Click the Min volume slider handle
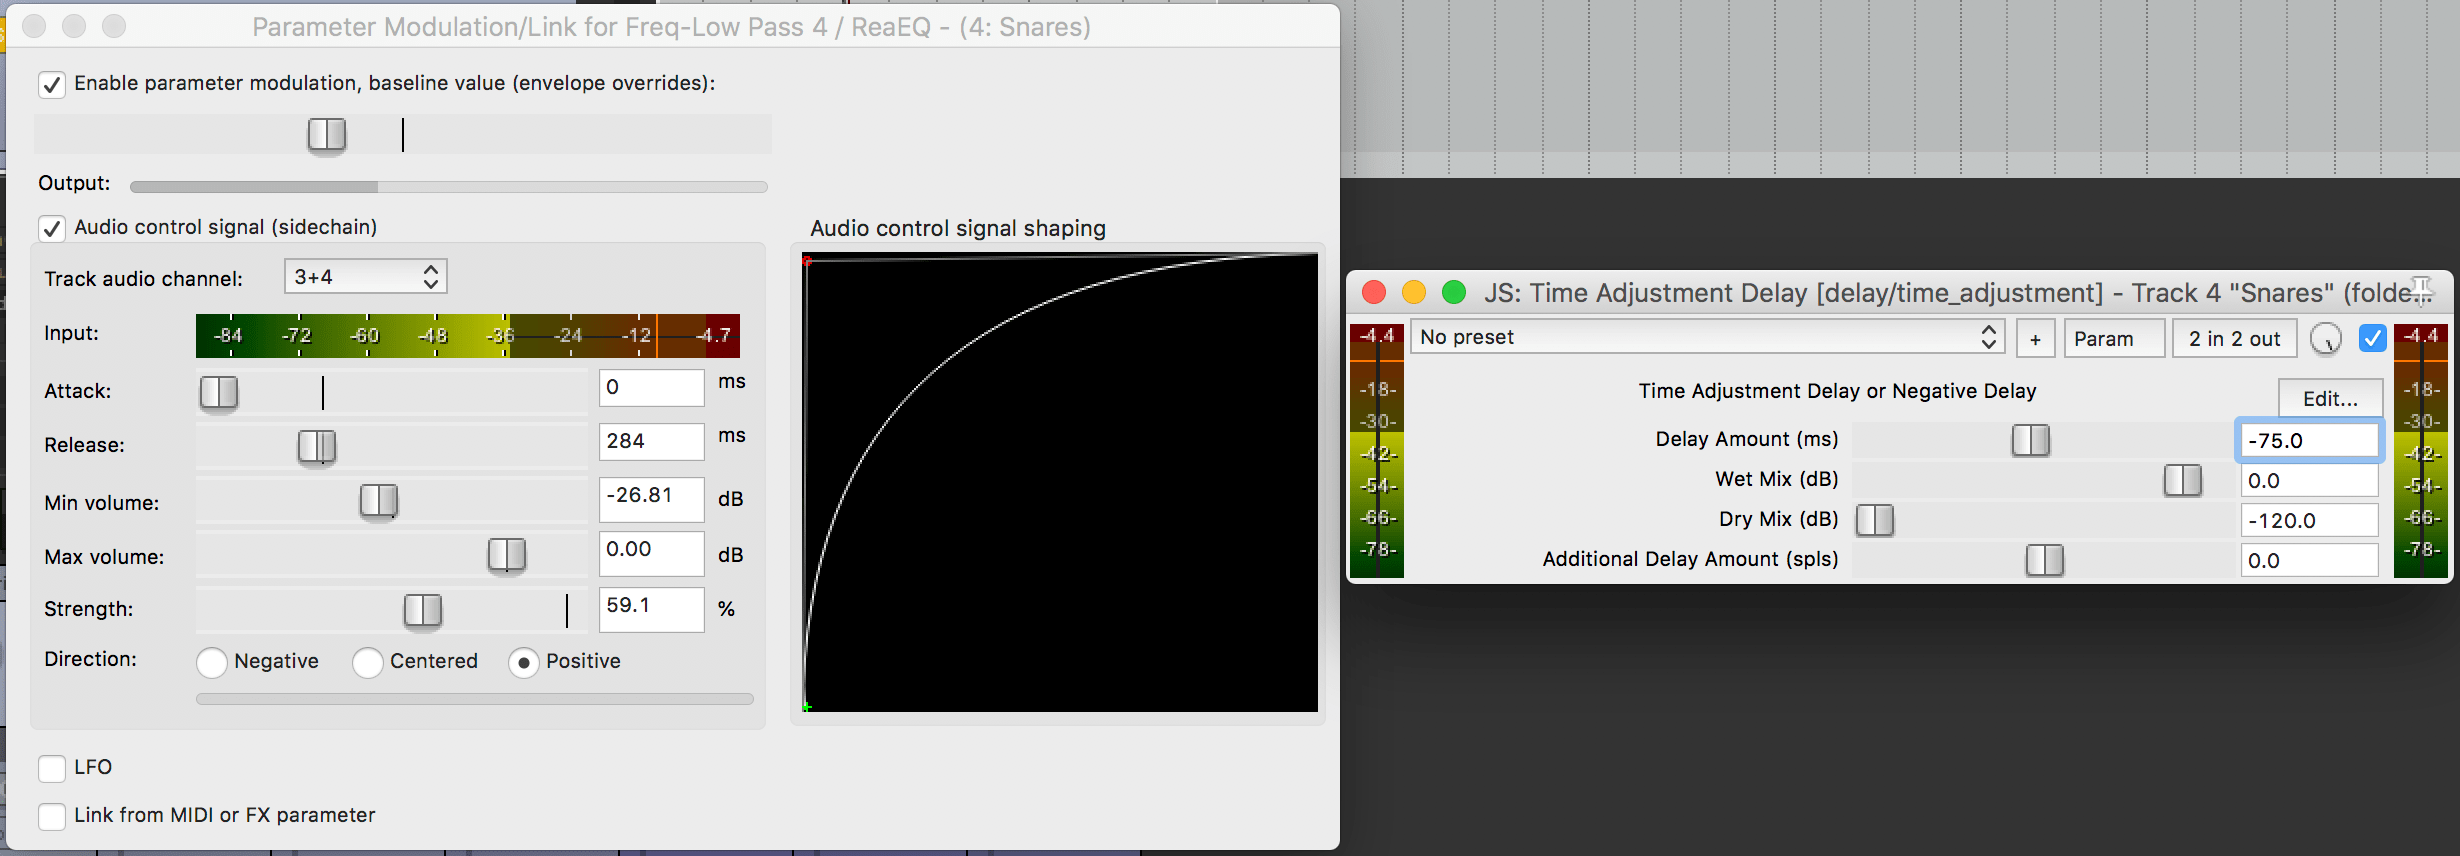 pyautogui.click(x=379, y=500)
